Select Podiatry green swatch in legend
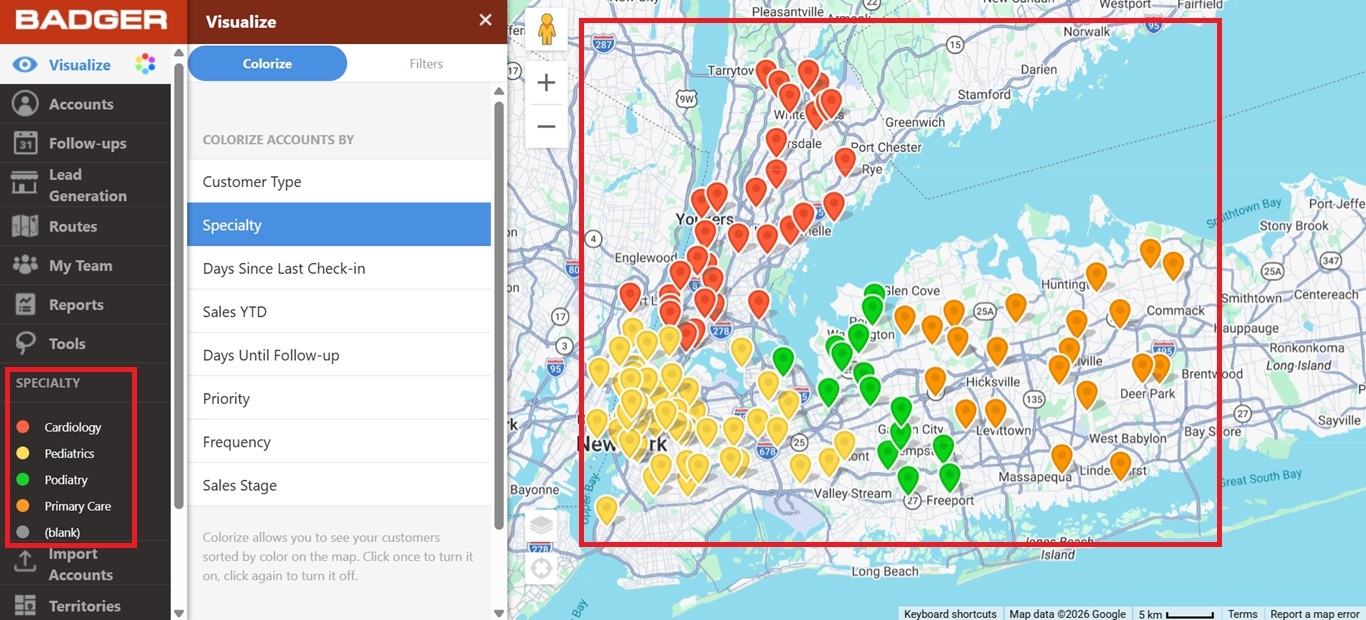Viewport: 1366px width, 620px height. coord(23,480)
